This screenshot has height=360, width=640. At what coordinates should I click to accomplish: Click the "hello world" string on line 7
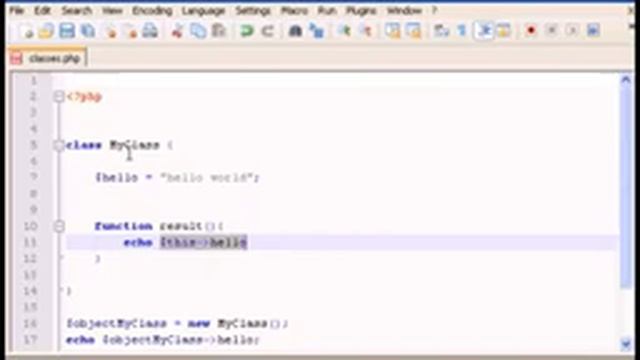click(207, 178)
